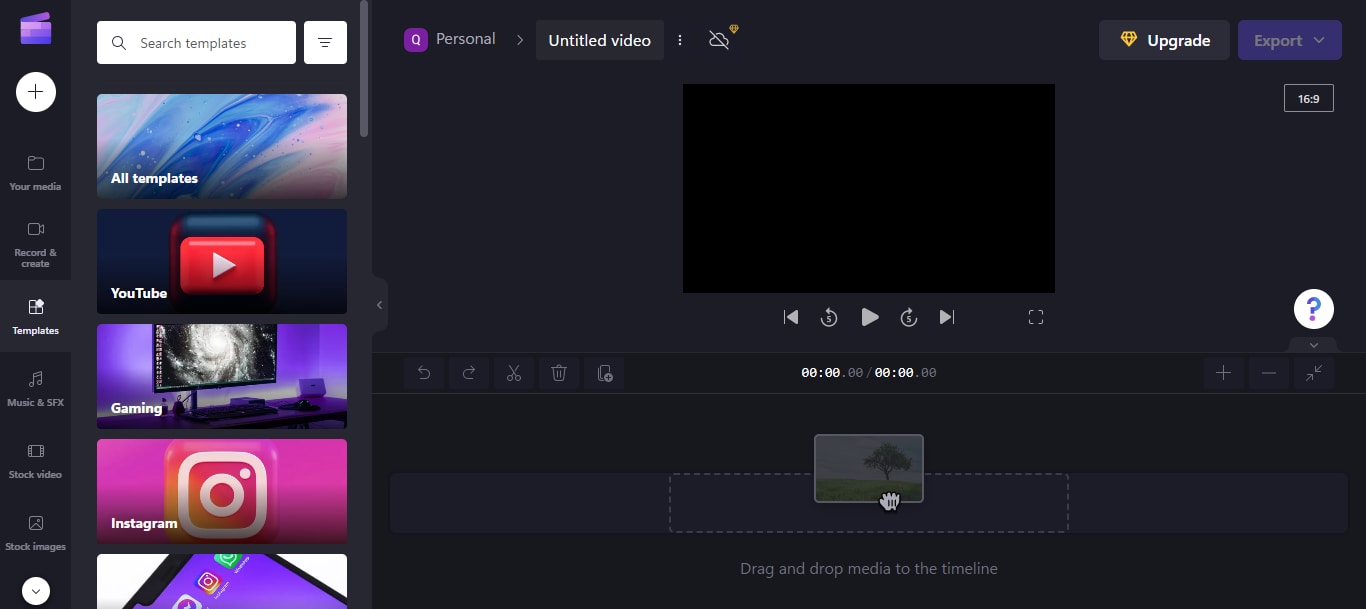Click the Personal workspace label

tap(466, 39)
